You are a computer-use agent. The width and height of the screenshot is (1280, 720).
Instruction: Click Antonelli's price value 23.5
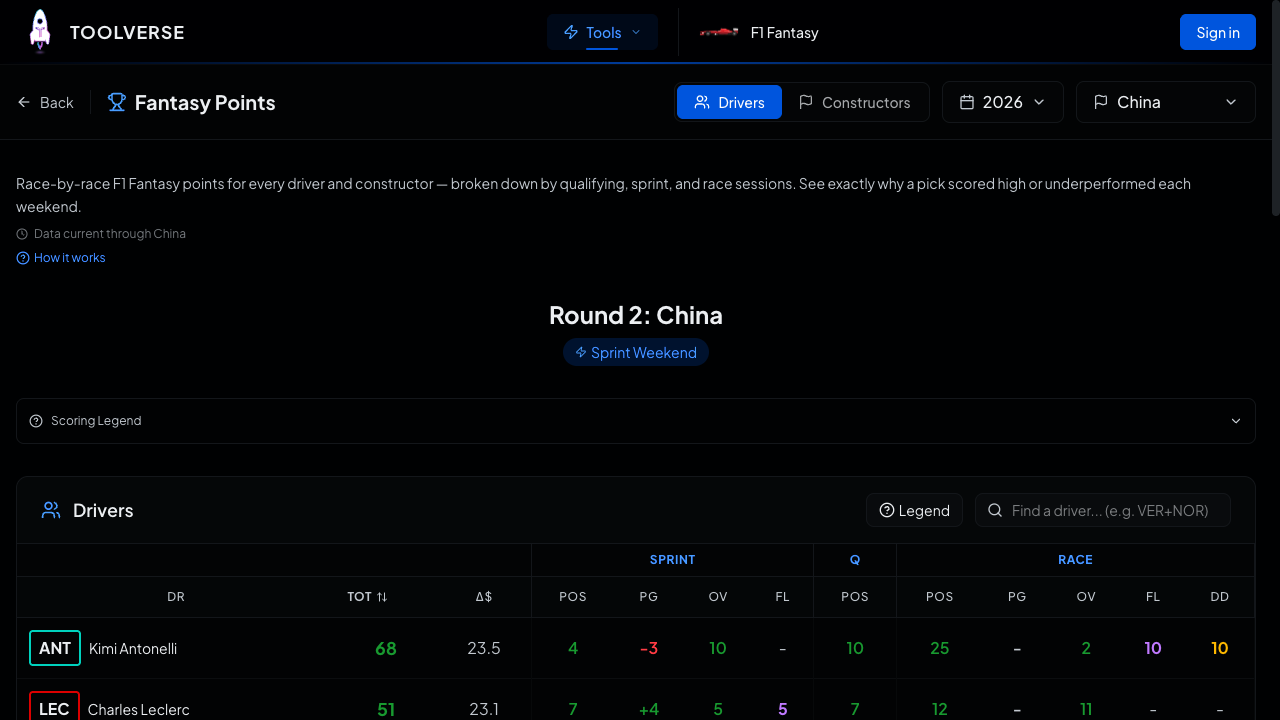click(x=484, y=648)
